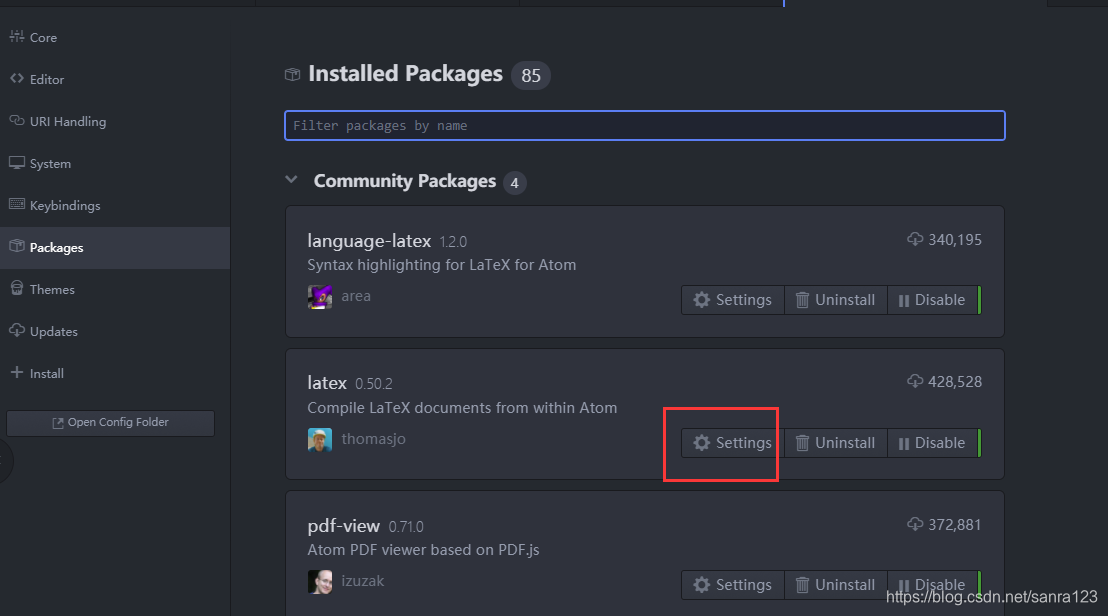
Task: Go to URI Handling settings
Action: (114, 122)
